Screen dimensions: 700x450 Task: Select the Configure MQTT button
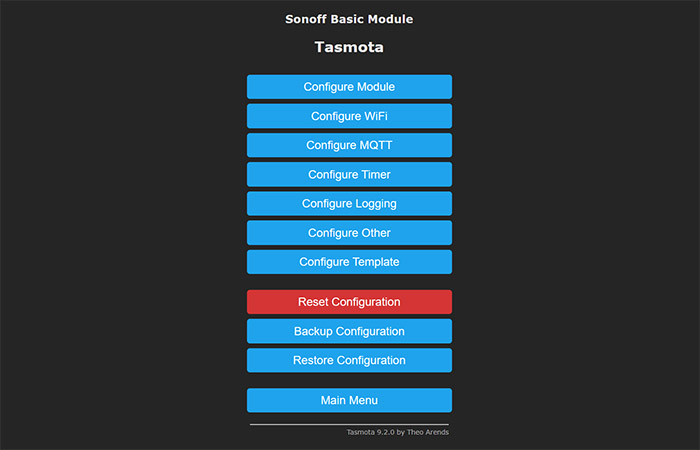[x=349, y=145]
